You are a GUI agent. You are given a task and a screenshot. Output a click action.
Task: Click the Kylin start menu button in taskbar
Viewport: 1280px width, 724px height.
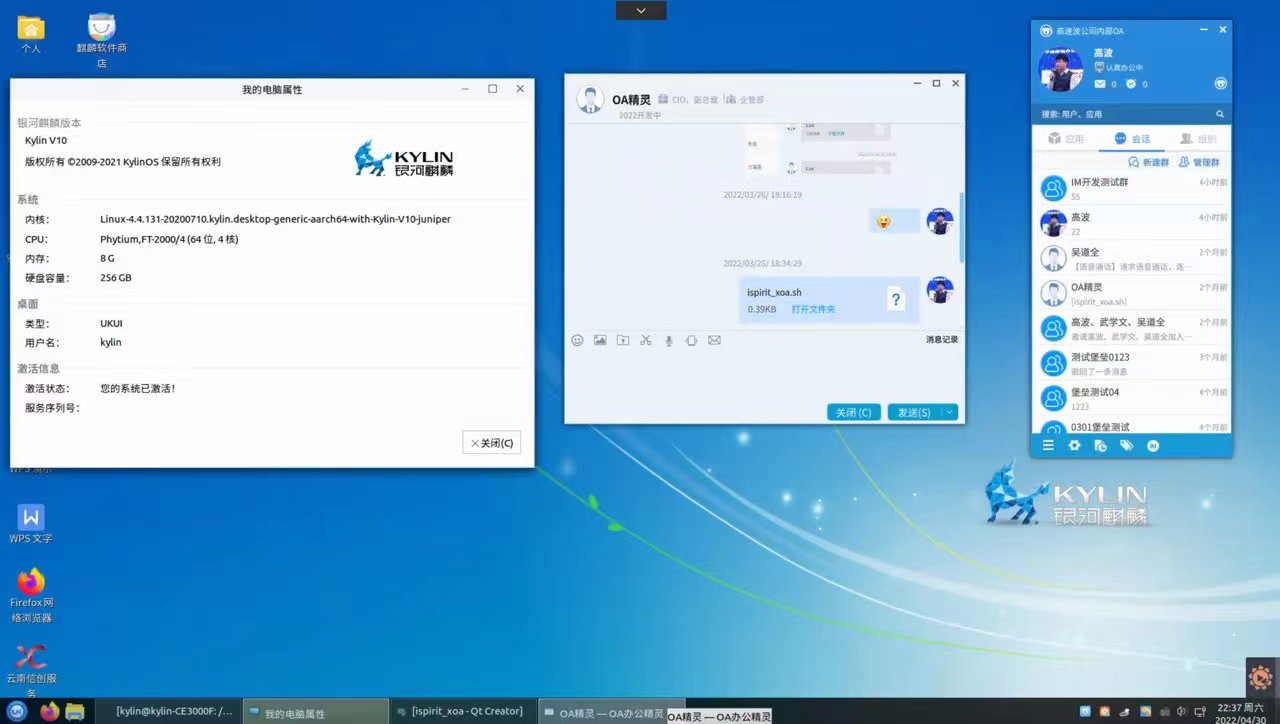coord(19,711)
